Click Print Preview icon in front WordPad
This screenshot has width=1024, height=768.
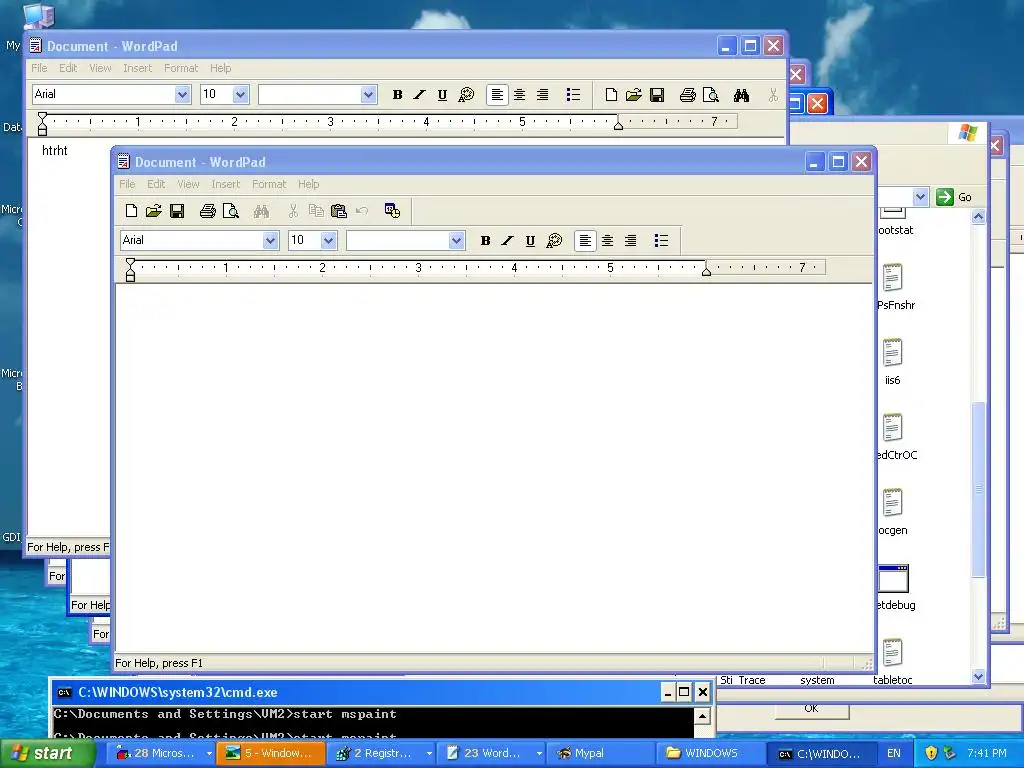click(x=231, y=211)
